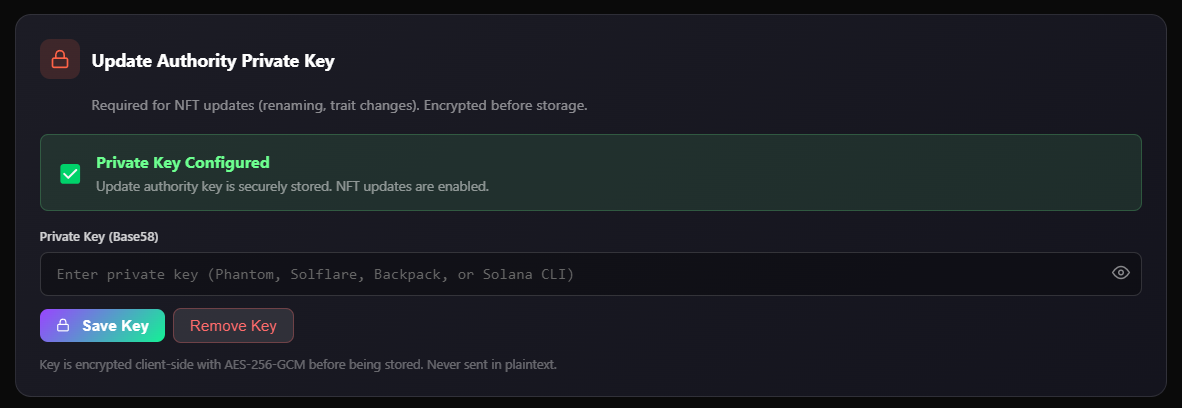Show the private key with eye icon
This screenshot has width=1182, height=408.
coord(1121,273)
